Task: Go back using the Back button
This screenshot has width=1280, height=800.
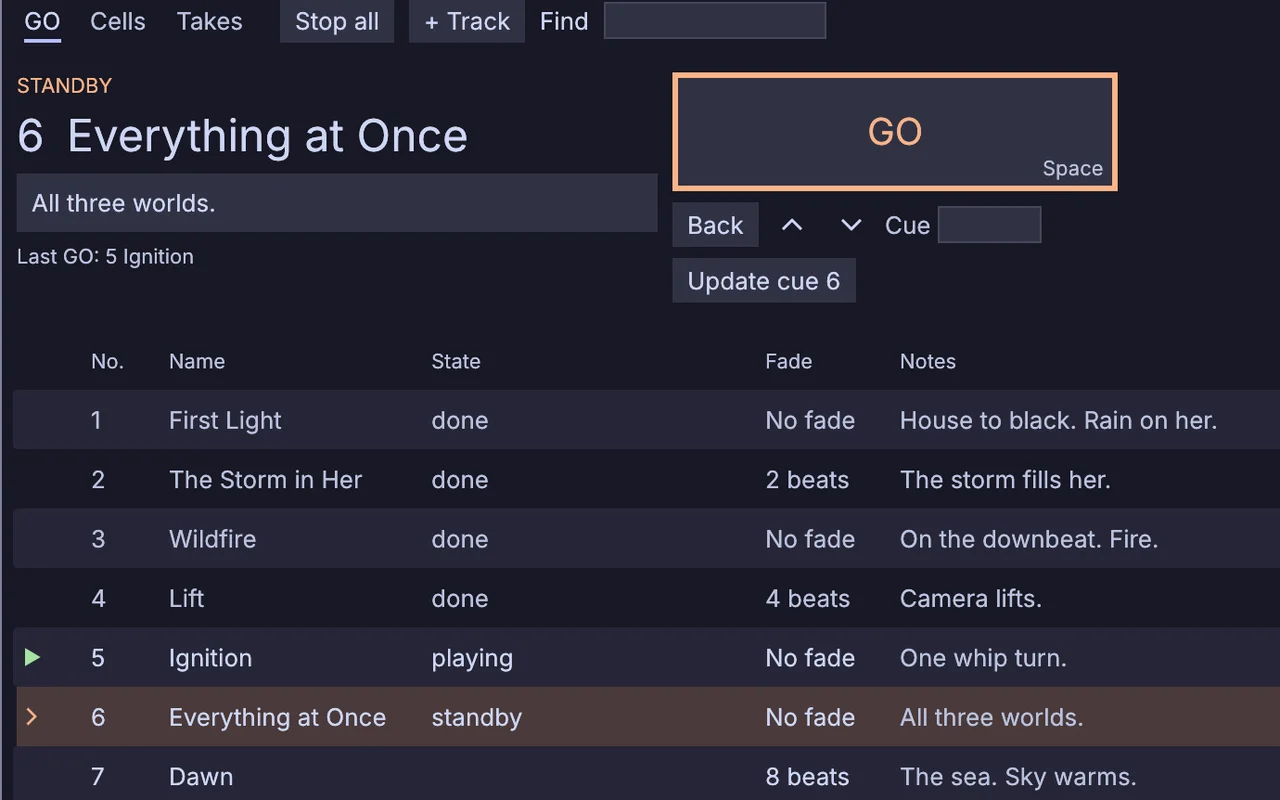Action: click(x=715, y=225)
